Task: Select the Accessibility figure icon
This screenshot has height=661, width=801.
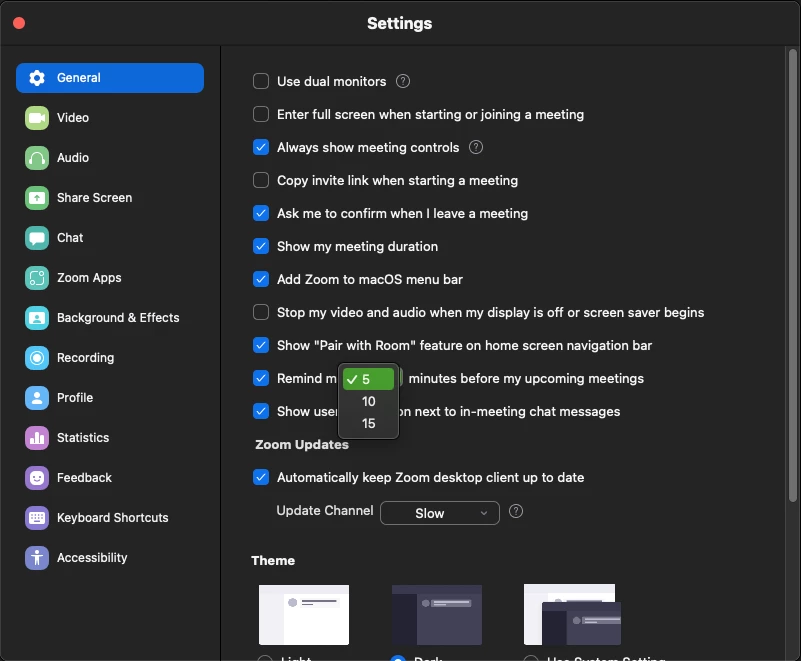Action: [37, 558]
